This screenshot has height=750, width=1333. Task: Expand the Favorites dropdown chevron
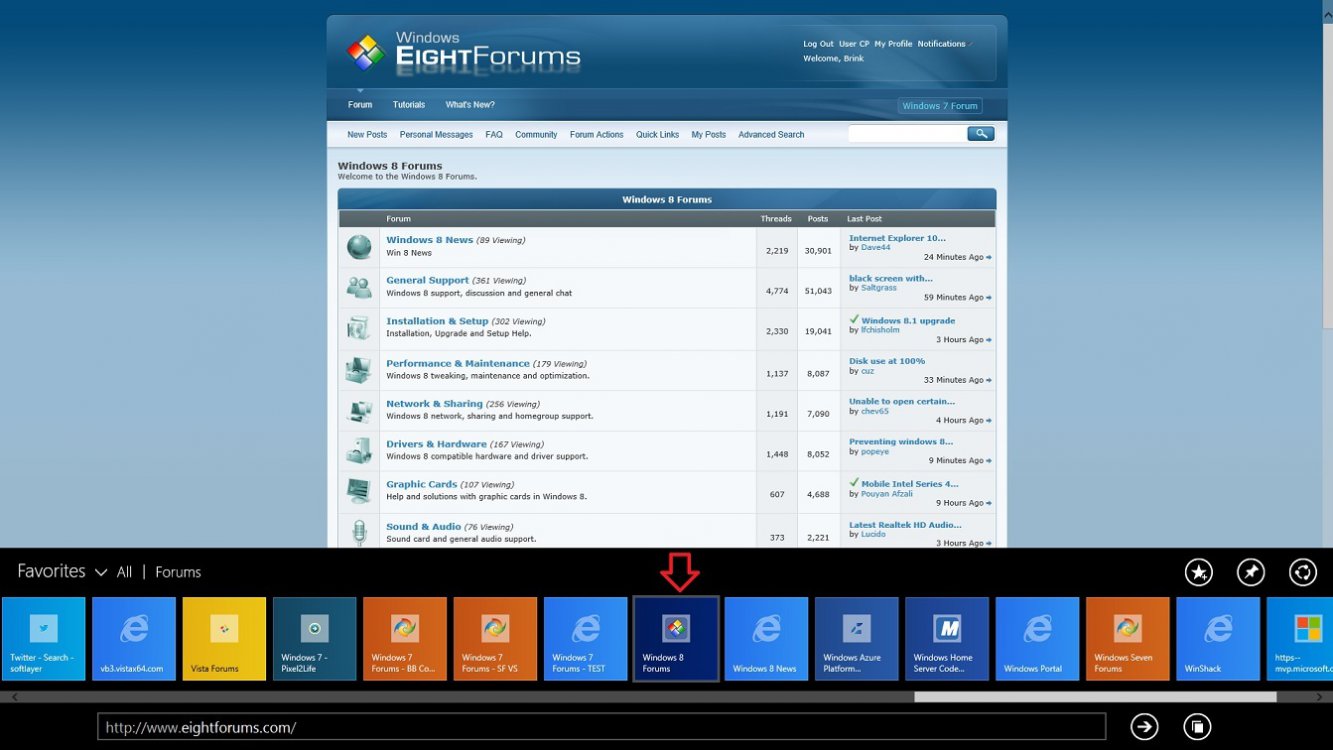[x=101, y=573]
